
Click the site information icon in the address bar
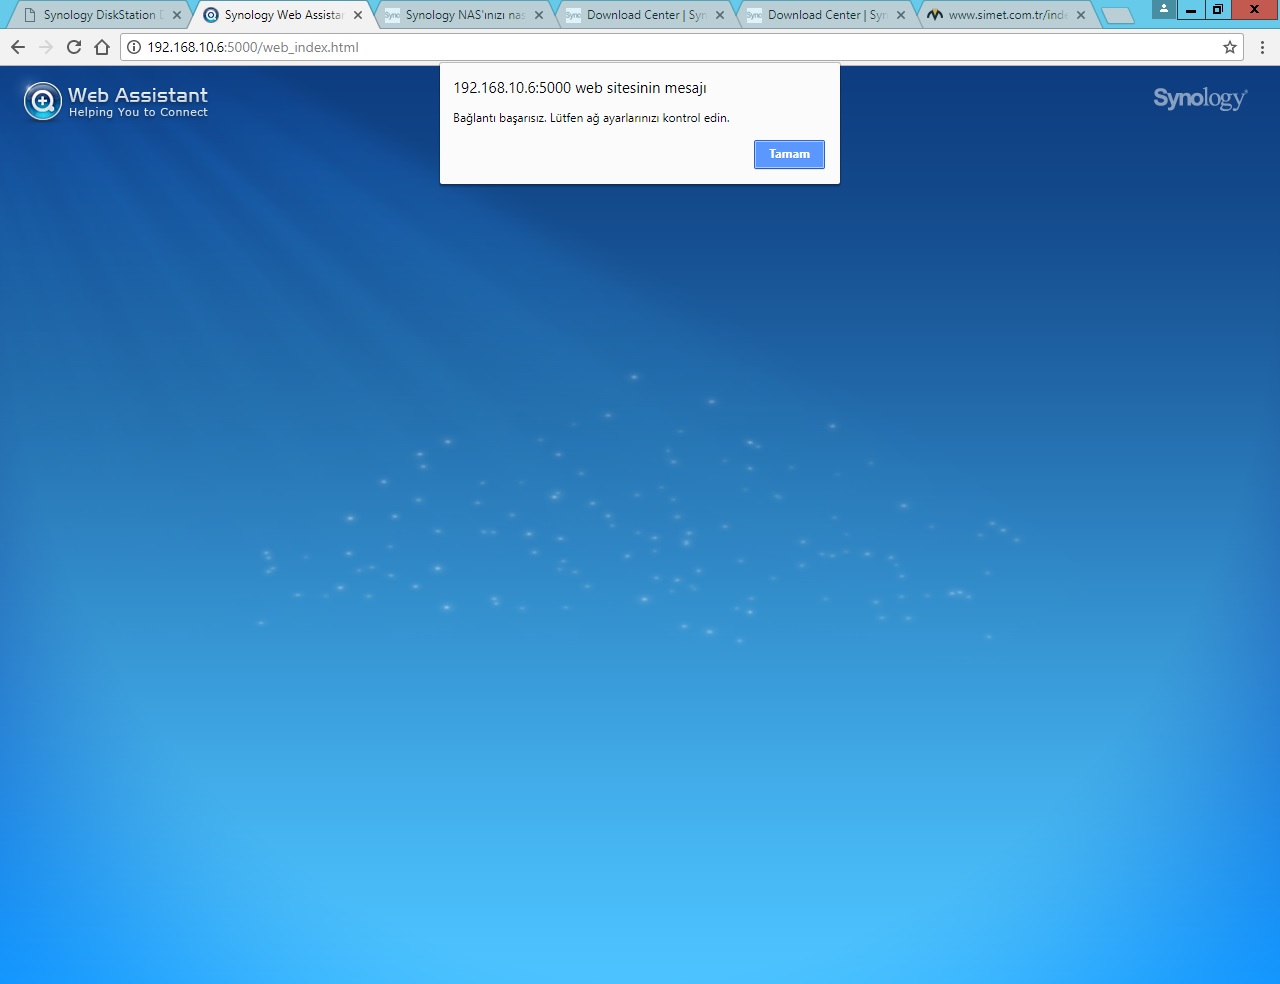click(134, 47)
